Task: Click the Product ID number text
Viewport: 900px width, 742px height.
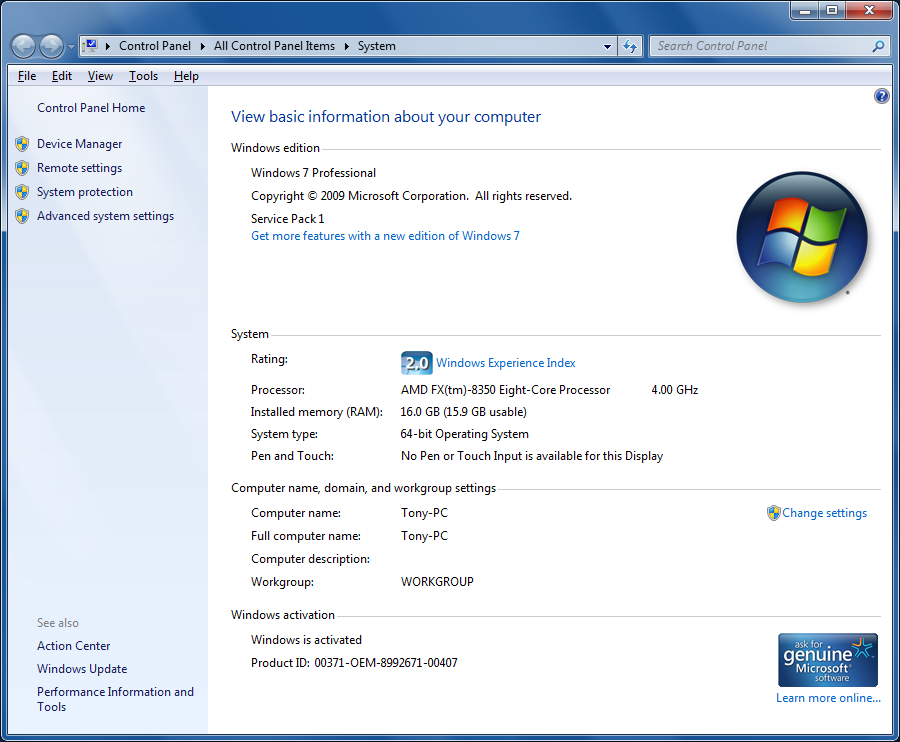Action: point(386,663)
